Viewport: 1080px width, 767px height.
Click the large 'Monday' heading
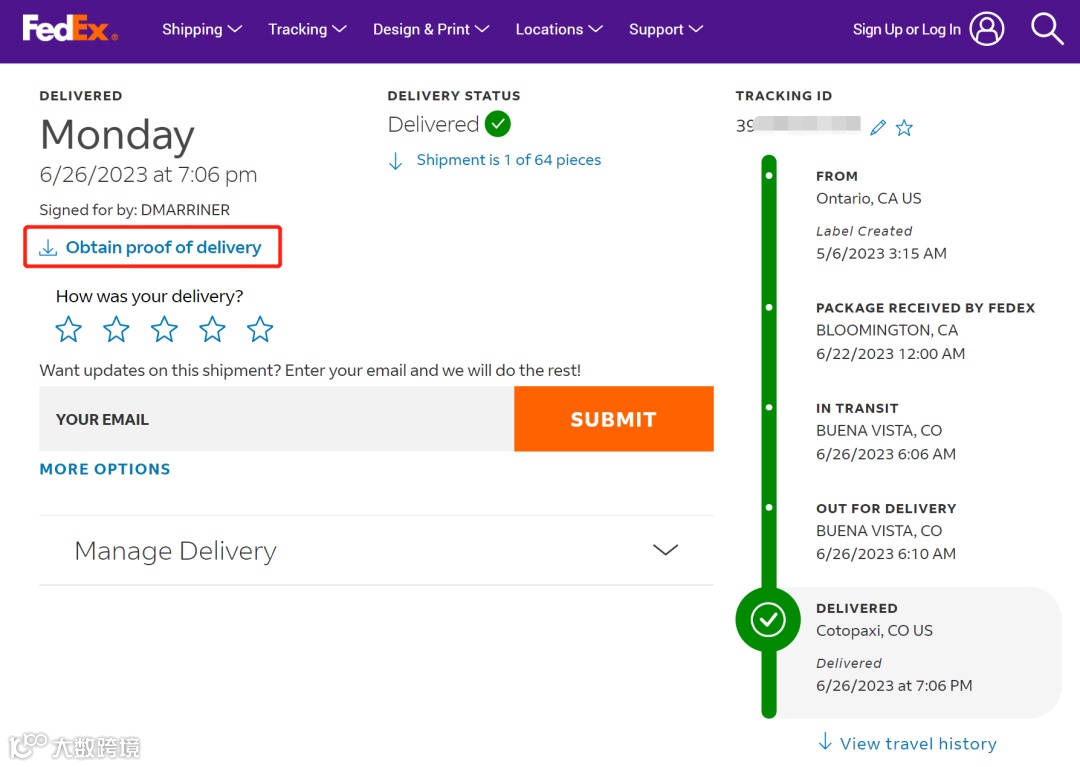pos(117,135)
